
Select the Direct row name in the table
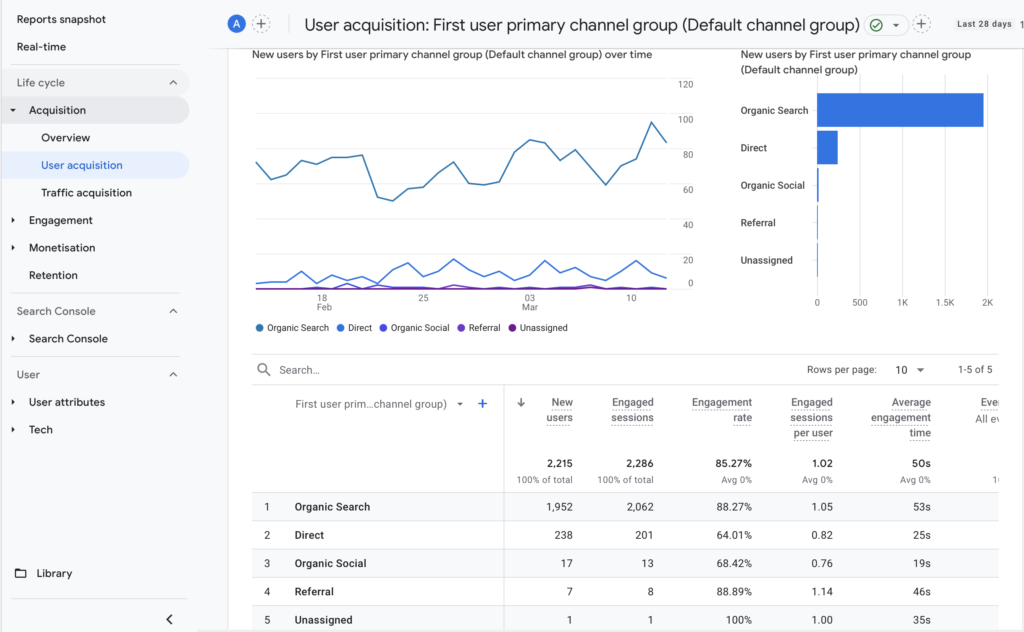pos(309,535)
